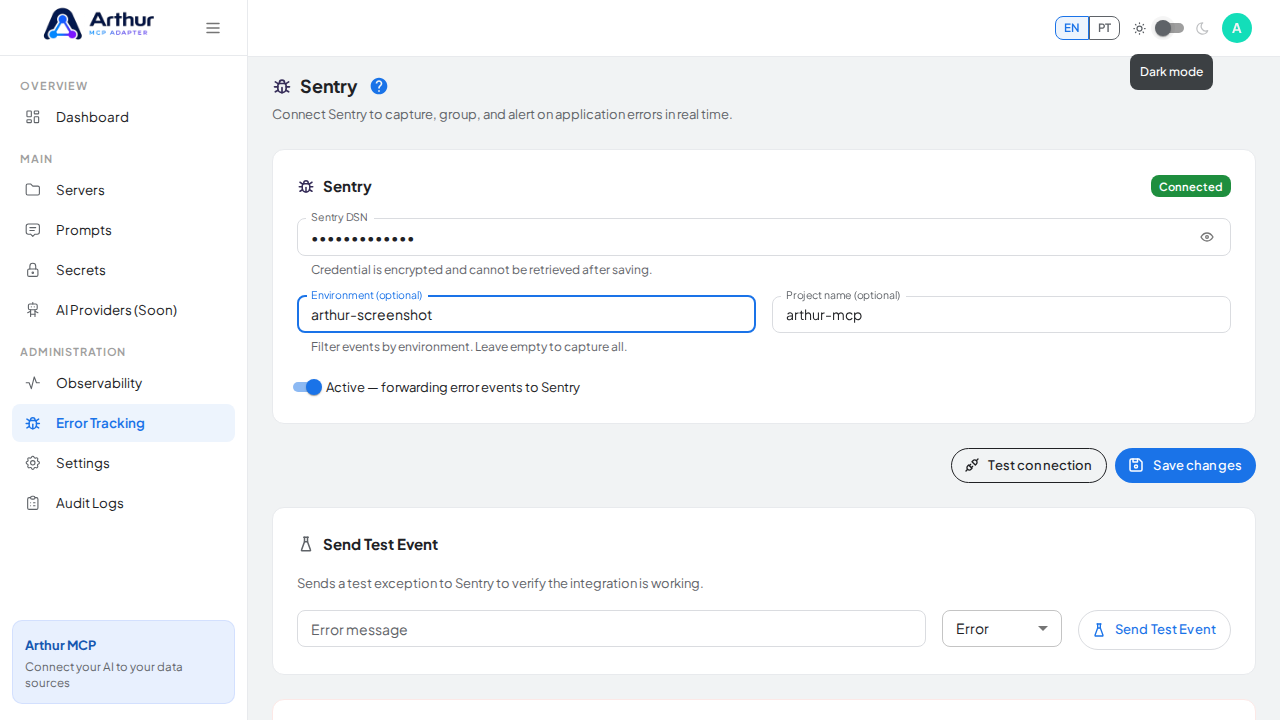
Task: Navigate to Secrets
Action: 123,270
